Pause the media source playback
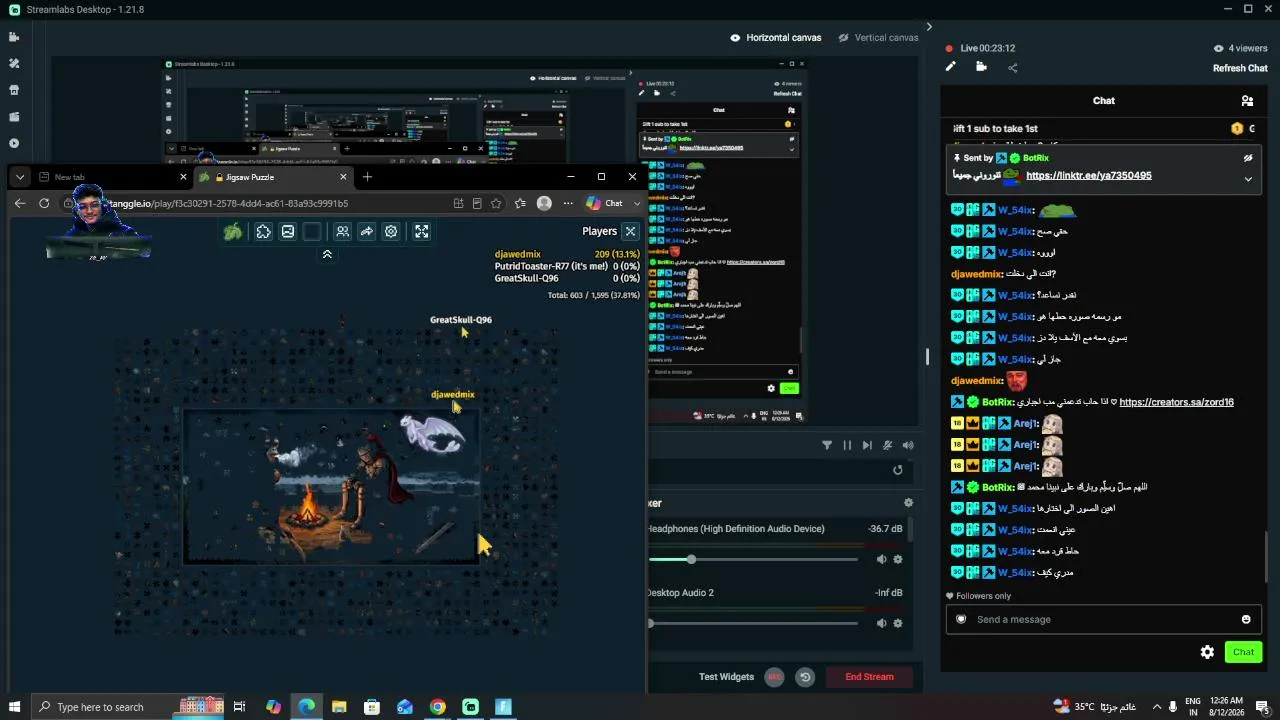 847,445
